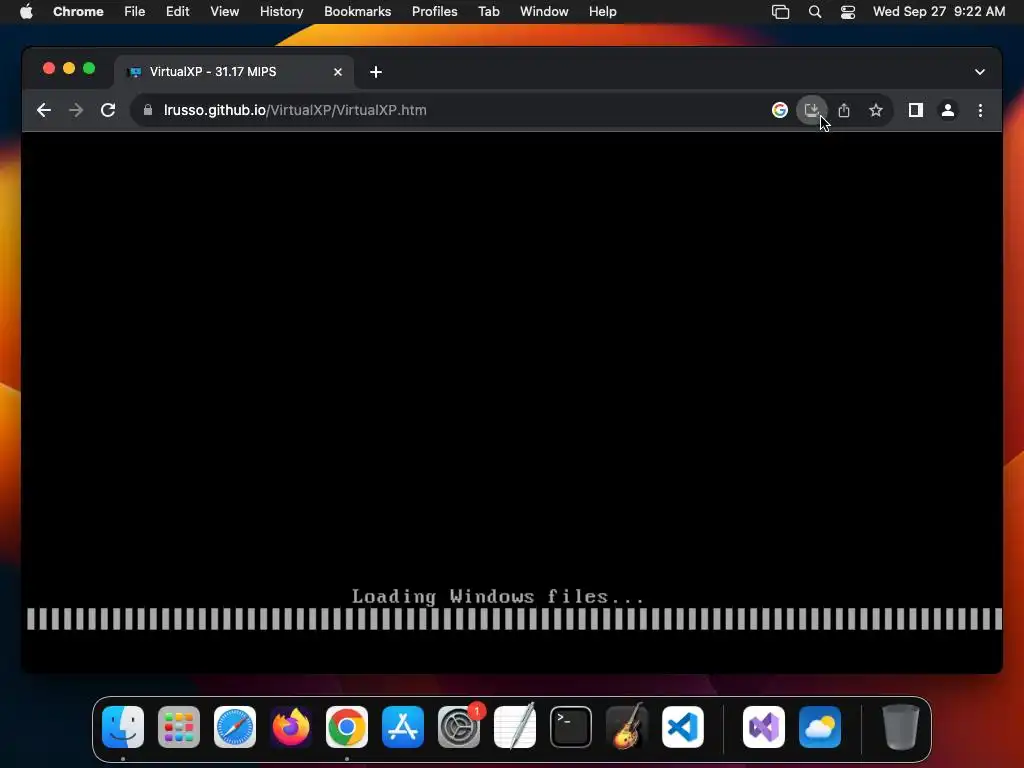The width and height of the screenshot is (1024, 768).
Task: Open the Window menu
Action: point(544,11)
